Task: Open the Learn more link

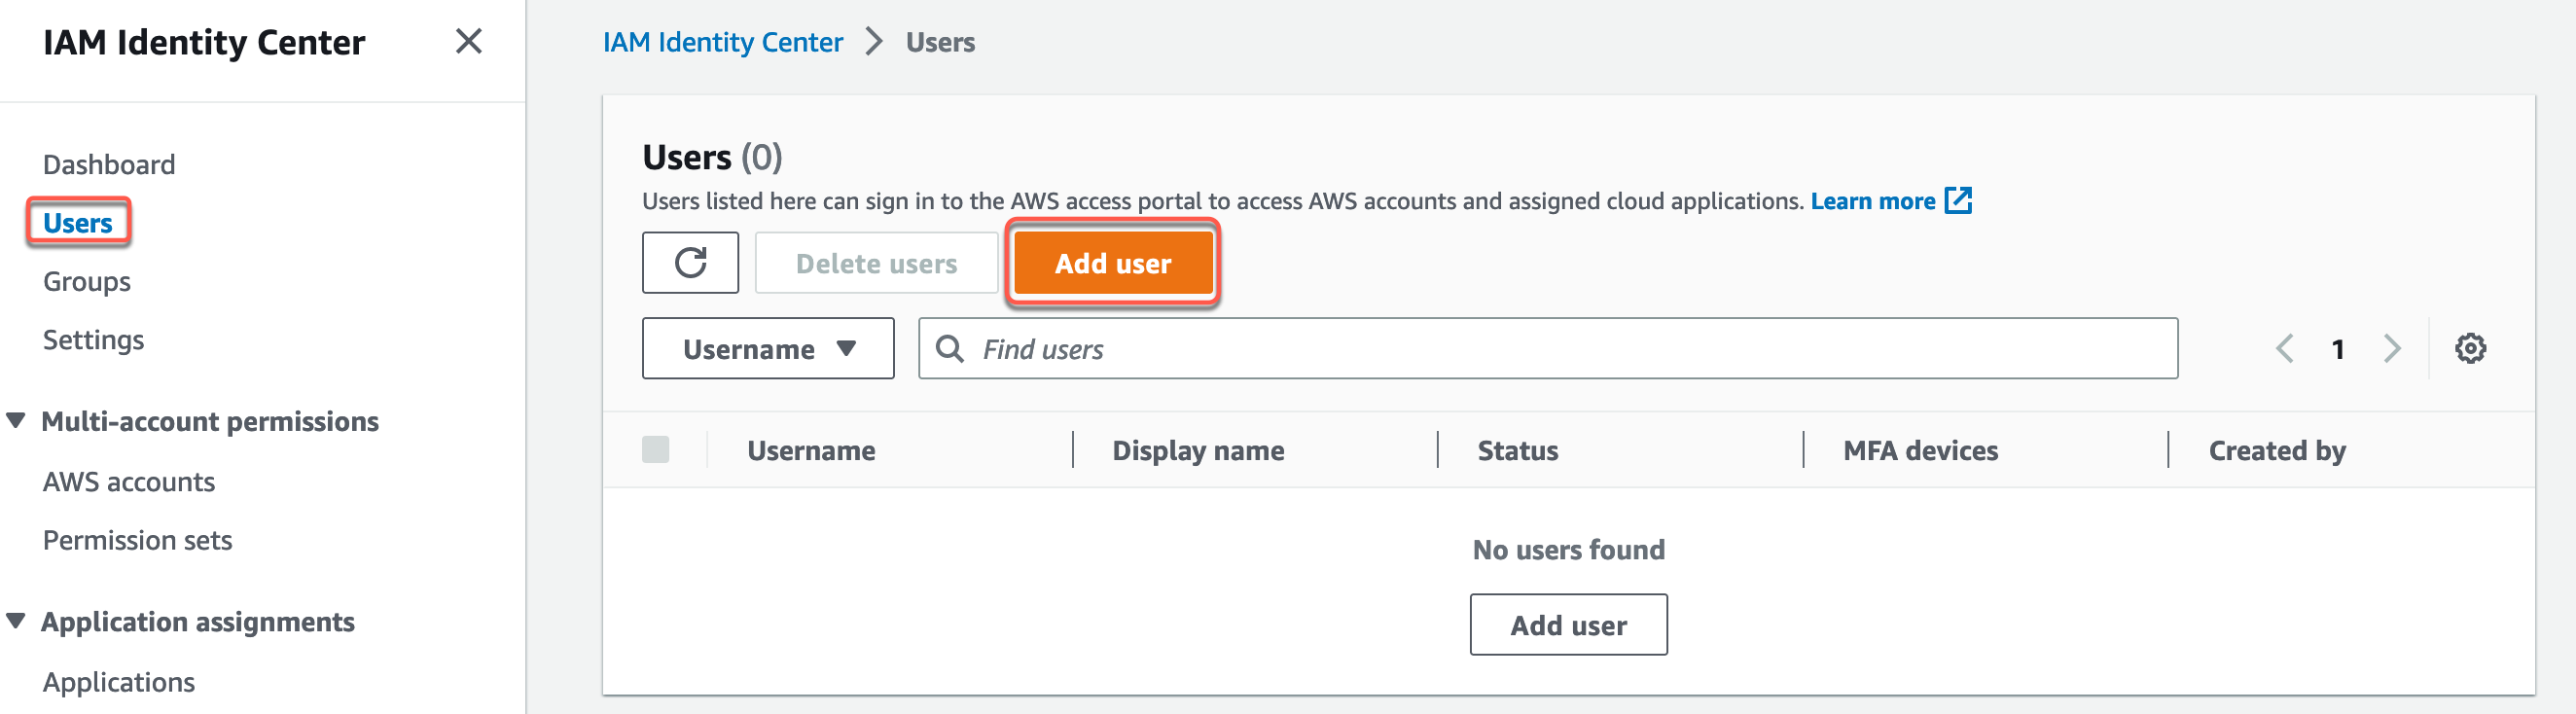Action: 1872,201
